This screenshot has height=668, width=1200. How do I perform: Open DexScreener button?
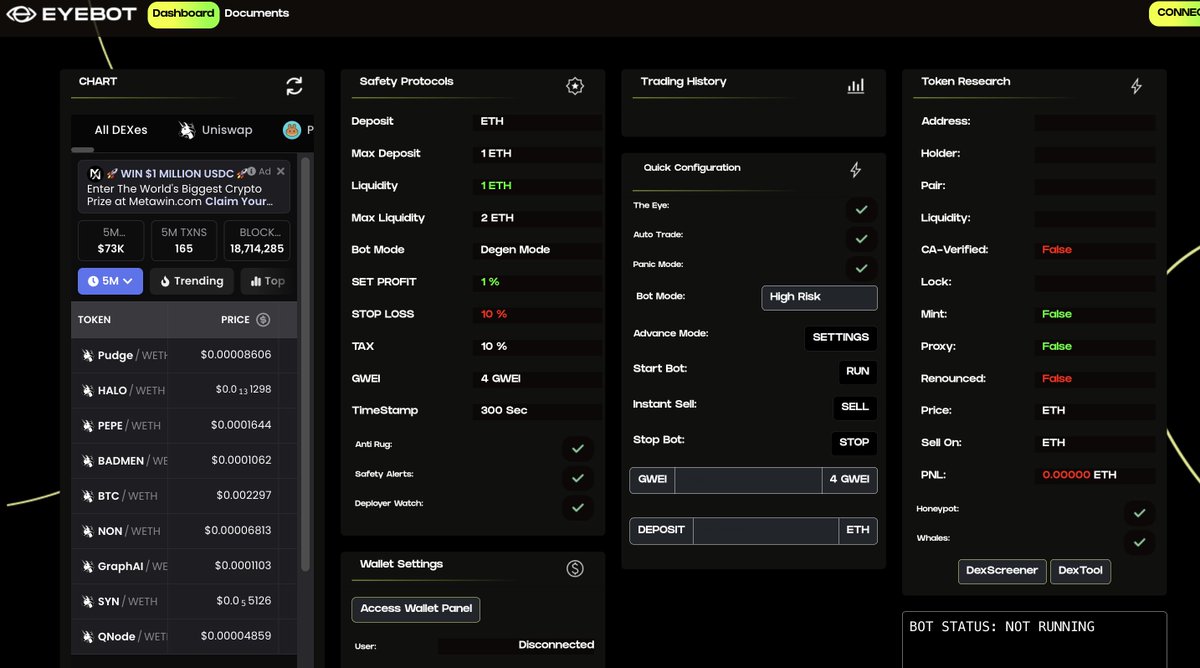(x=1002, y=571)
